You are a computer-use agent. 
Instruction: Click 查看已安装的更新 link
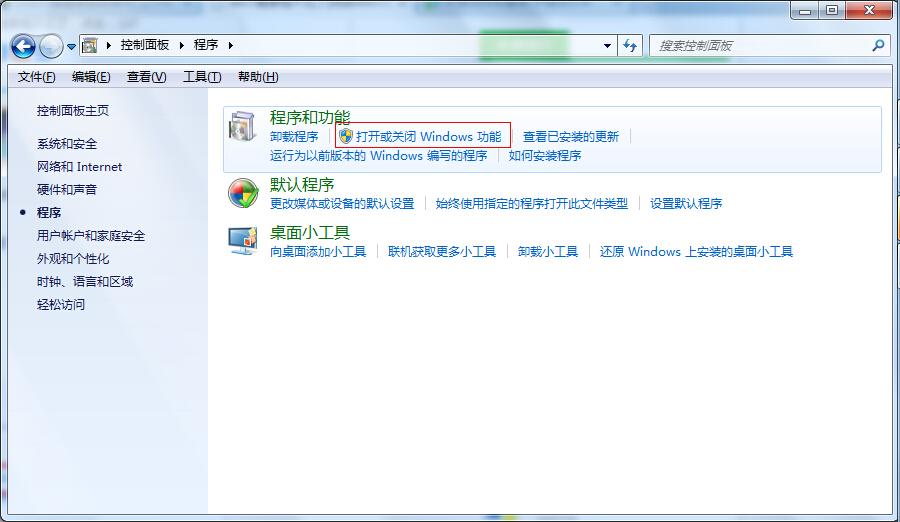click(571, 137)
